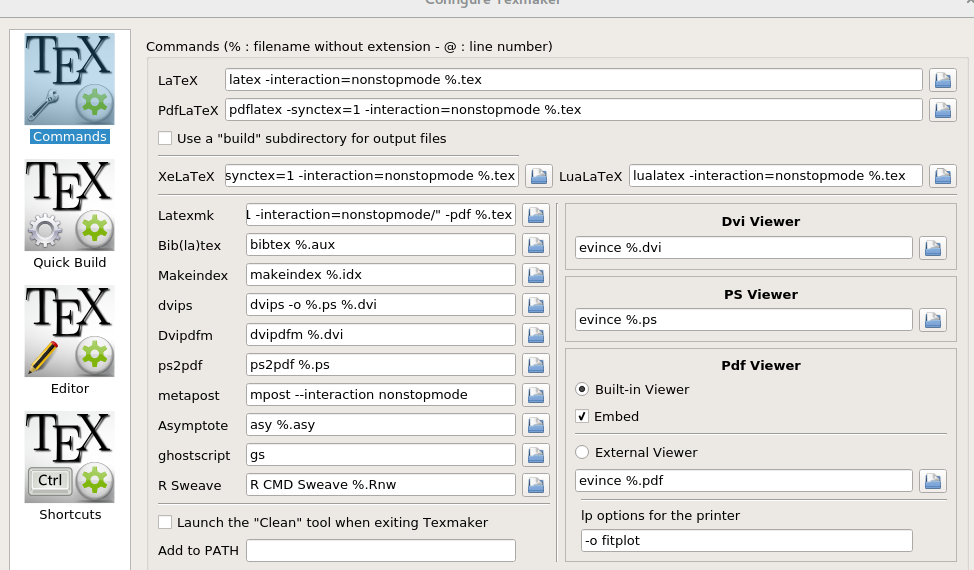Image resolution: width=974 pixels, height=570 pixels.
Task: Click the Bib(la)tex command field
Action: pos(381,245)
